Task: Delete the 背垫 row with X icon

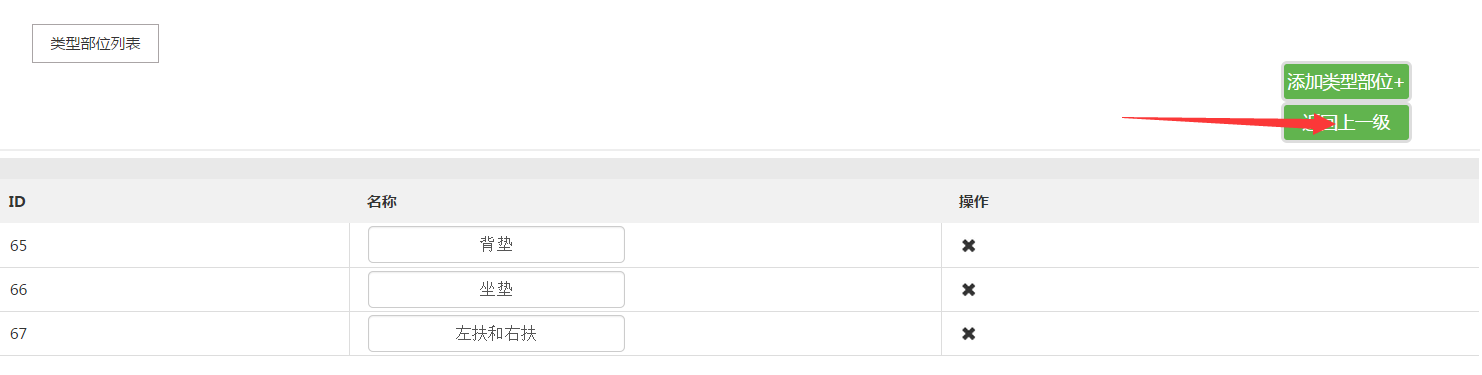Action: coord(968,245)
